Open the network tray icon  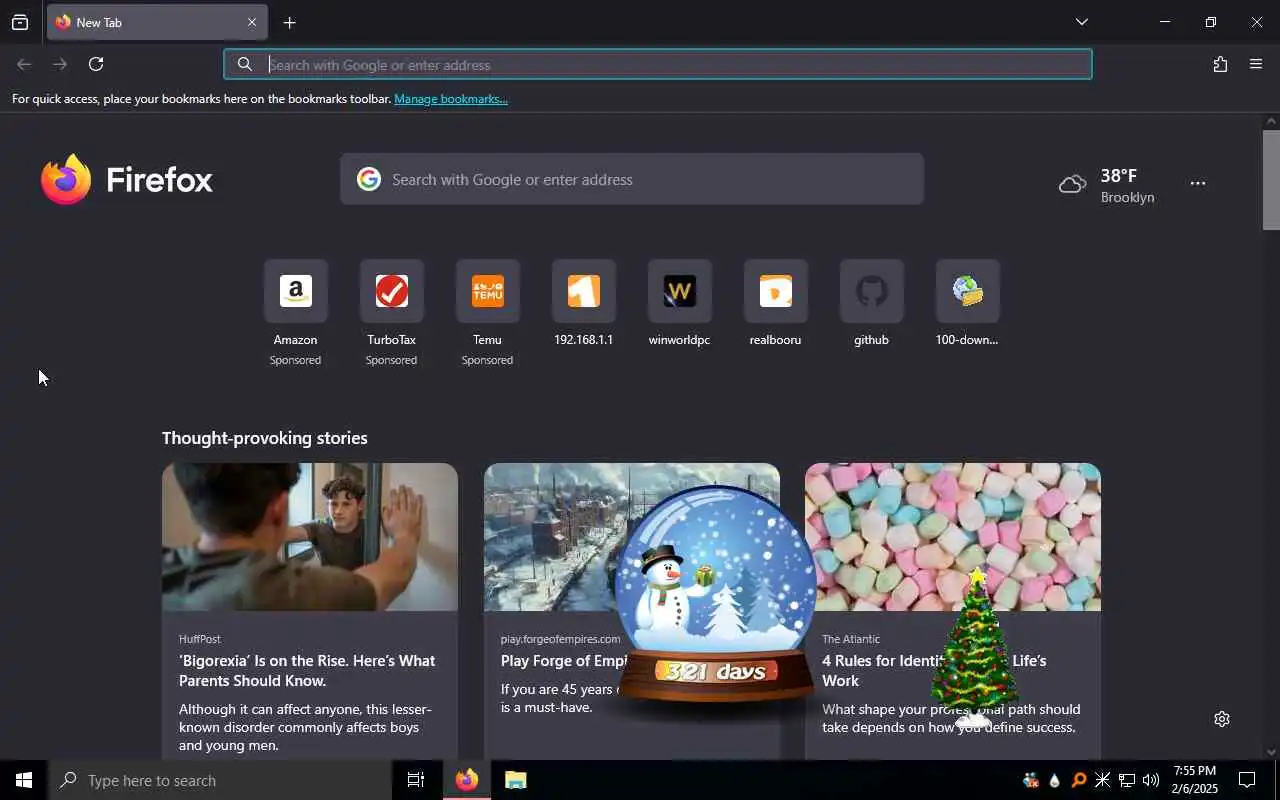[x=1127, y=780]
